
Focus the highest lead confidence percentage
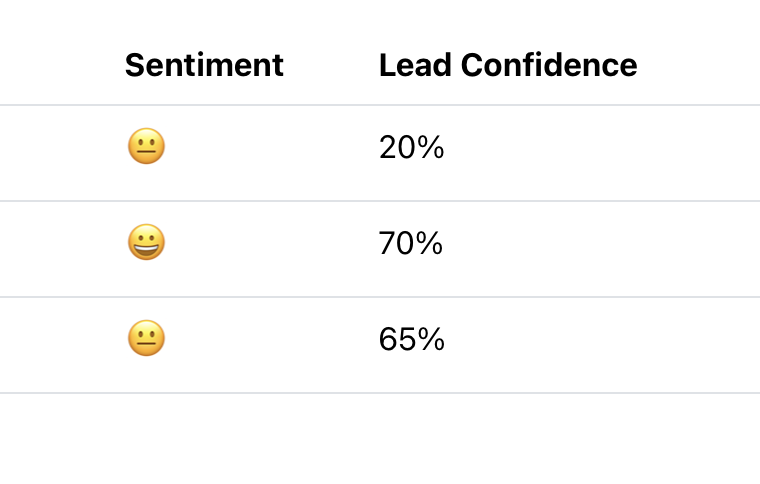[x=411, y=243]
